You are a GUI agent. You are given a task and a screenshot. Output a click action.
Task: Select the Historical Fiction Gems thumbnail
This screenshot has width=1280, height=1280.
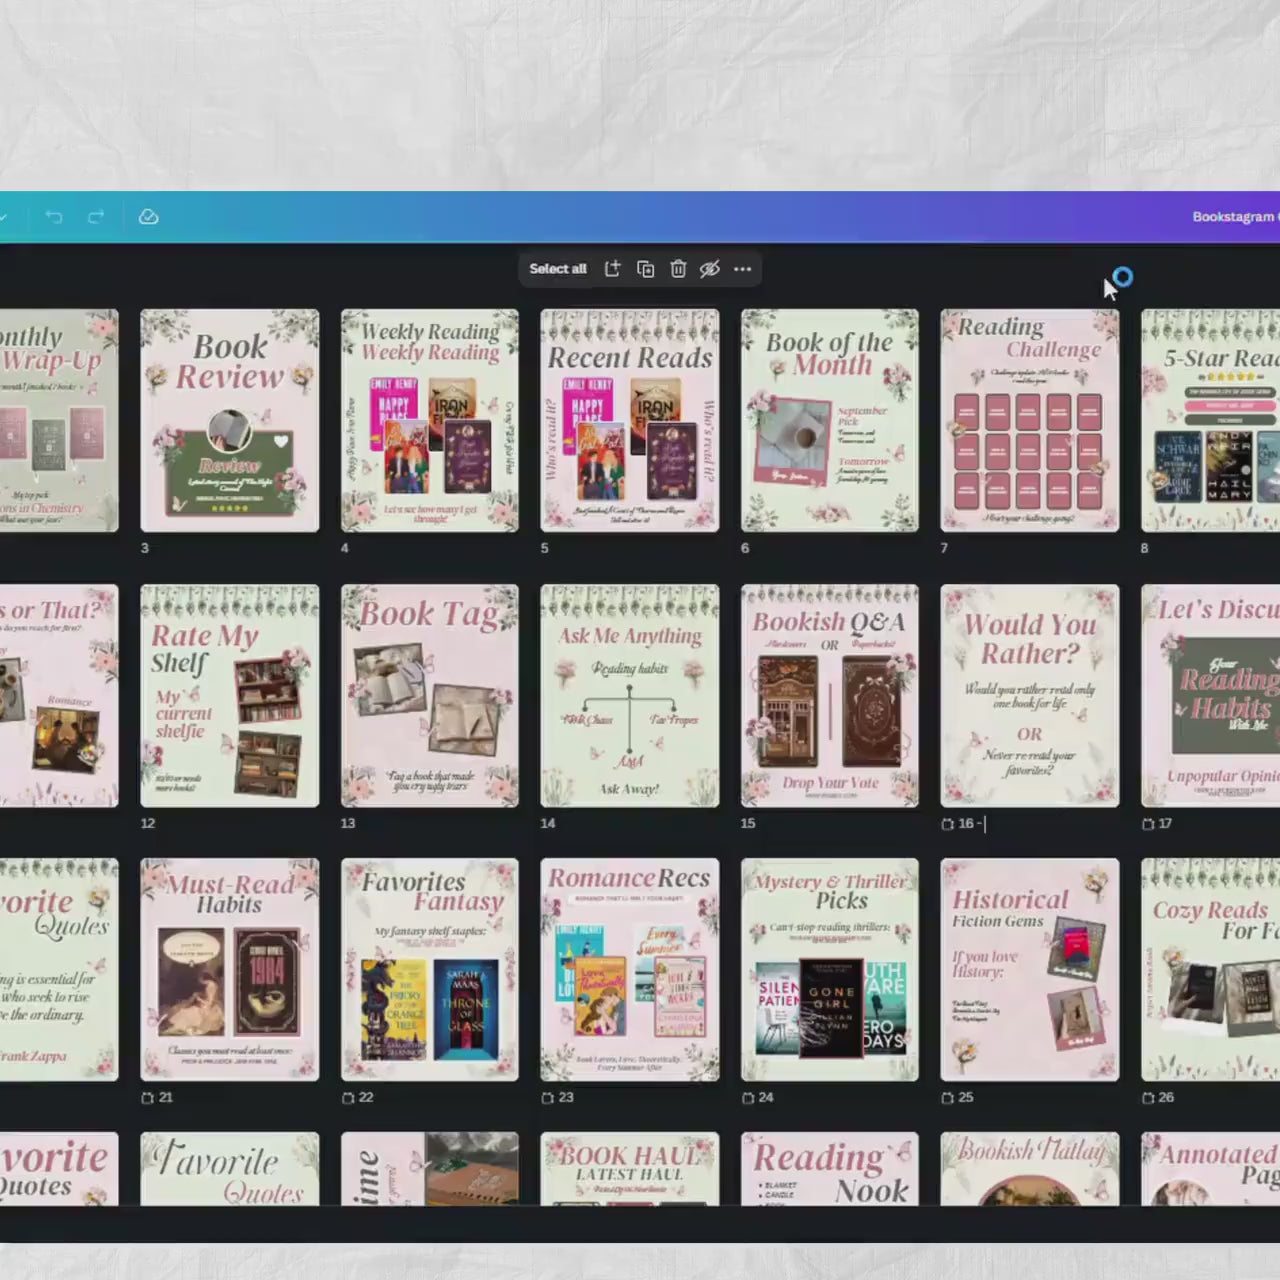[1030, 969]
